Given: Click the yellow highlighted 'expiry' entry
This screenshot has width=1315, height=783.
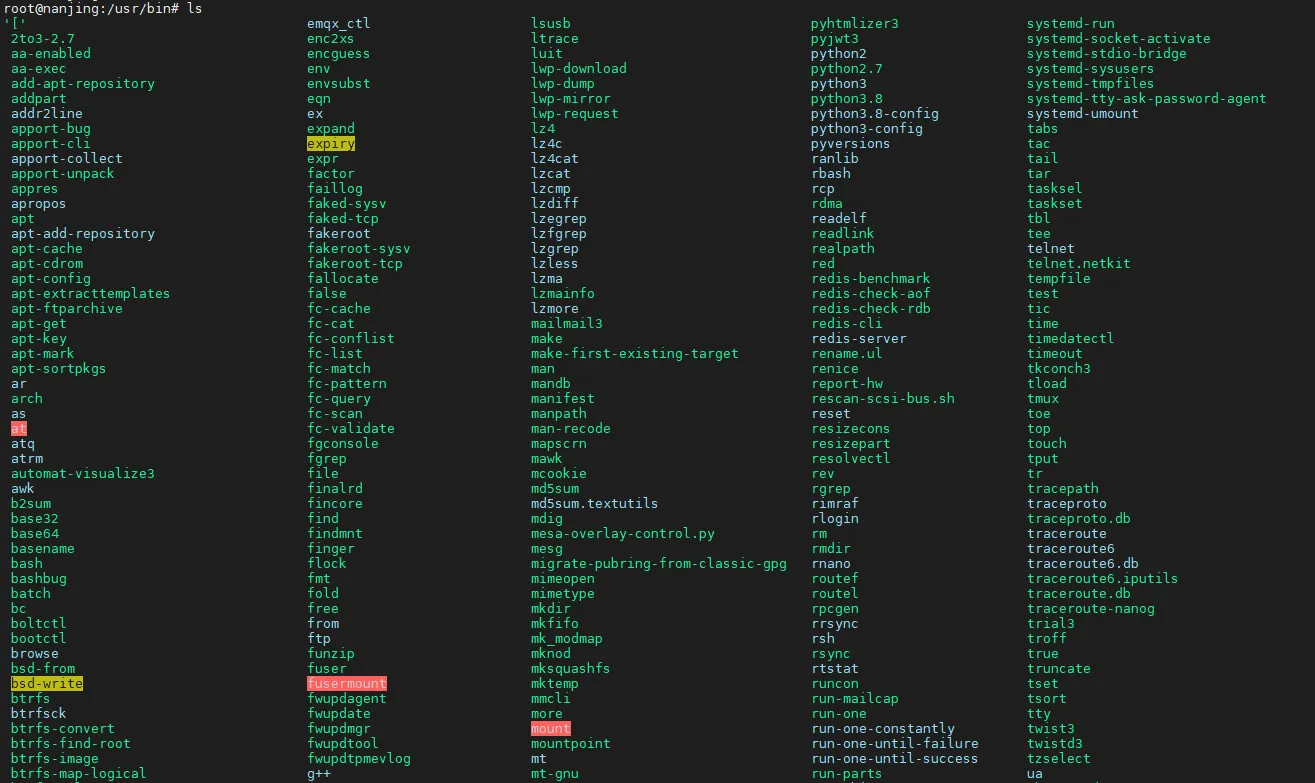Looking at the screenshot, I should pos(331,144).
